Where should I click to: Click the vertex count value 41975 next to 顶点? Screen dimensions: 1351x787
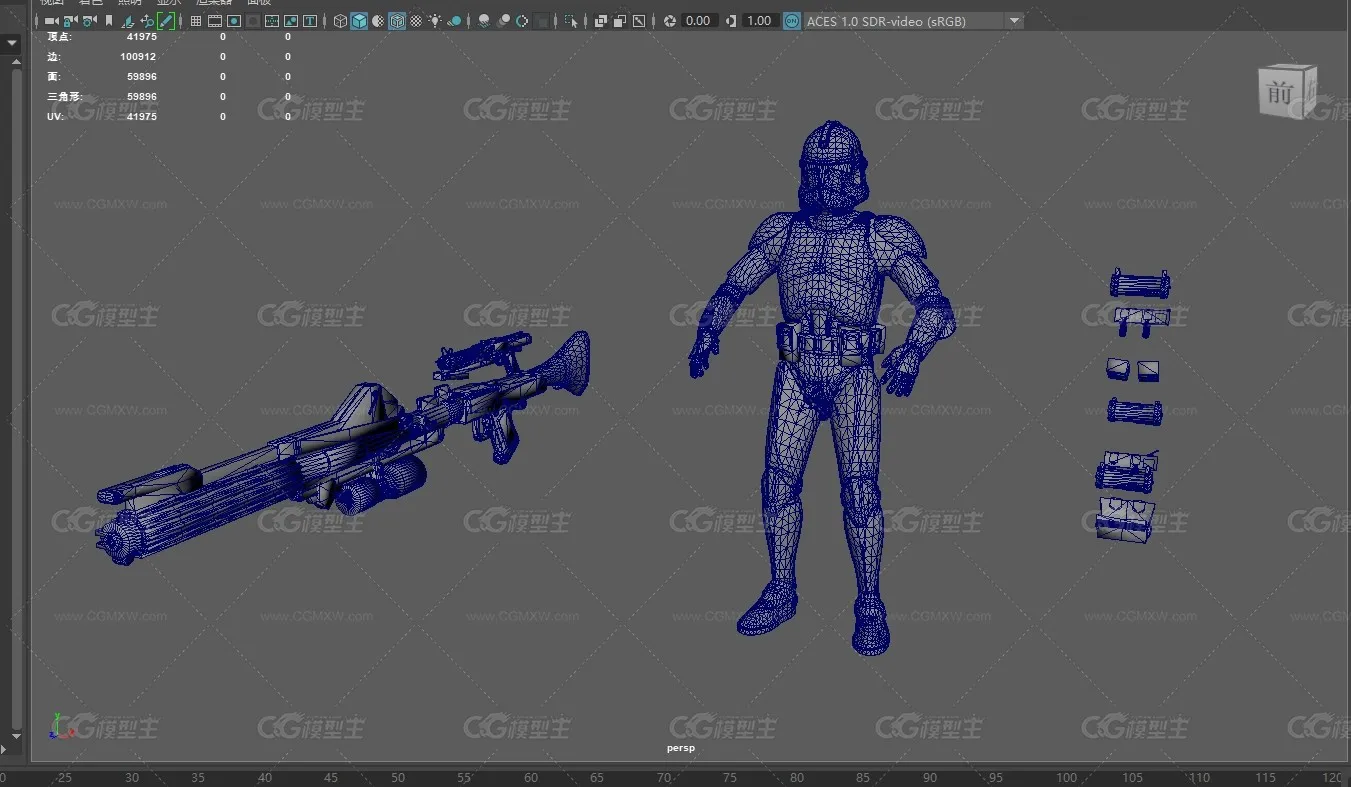coord(141,37)
